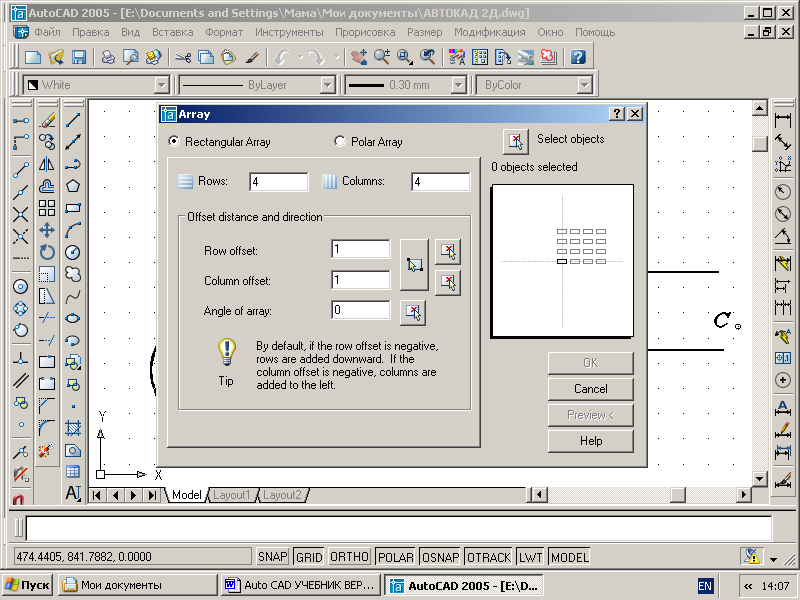
Task: Select the Array tool icon
Action: click(x=47, y=208)
